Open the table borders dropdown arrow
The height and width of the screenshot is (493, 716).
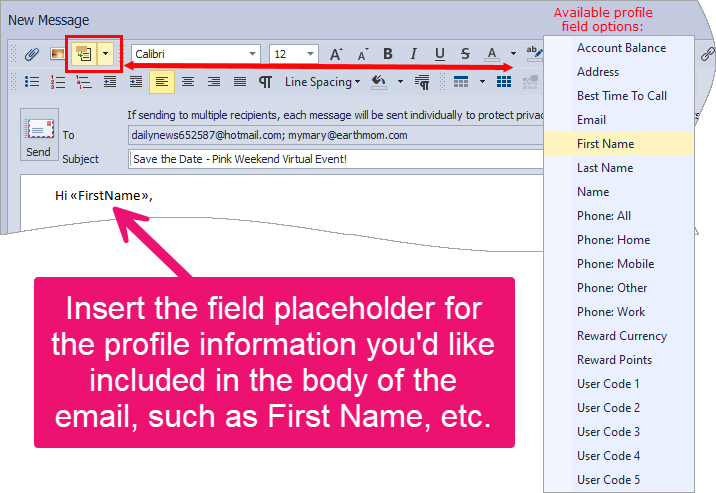482,82
